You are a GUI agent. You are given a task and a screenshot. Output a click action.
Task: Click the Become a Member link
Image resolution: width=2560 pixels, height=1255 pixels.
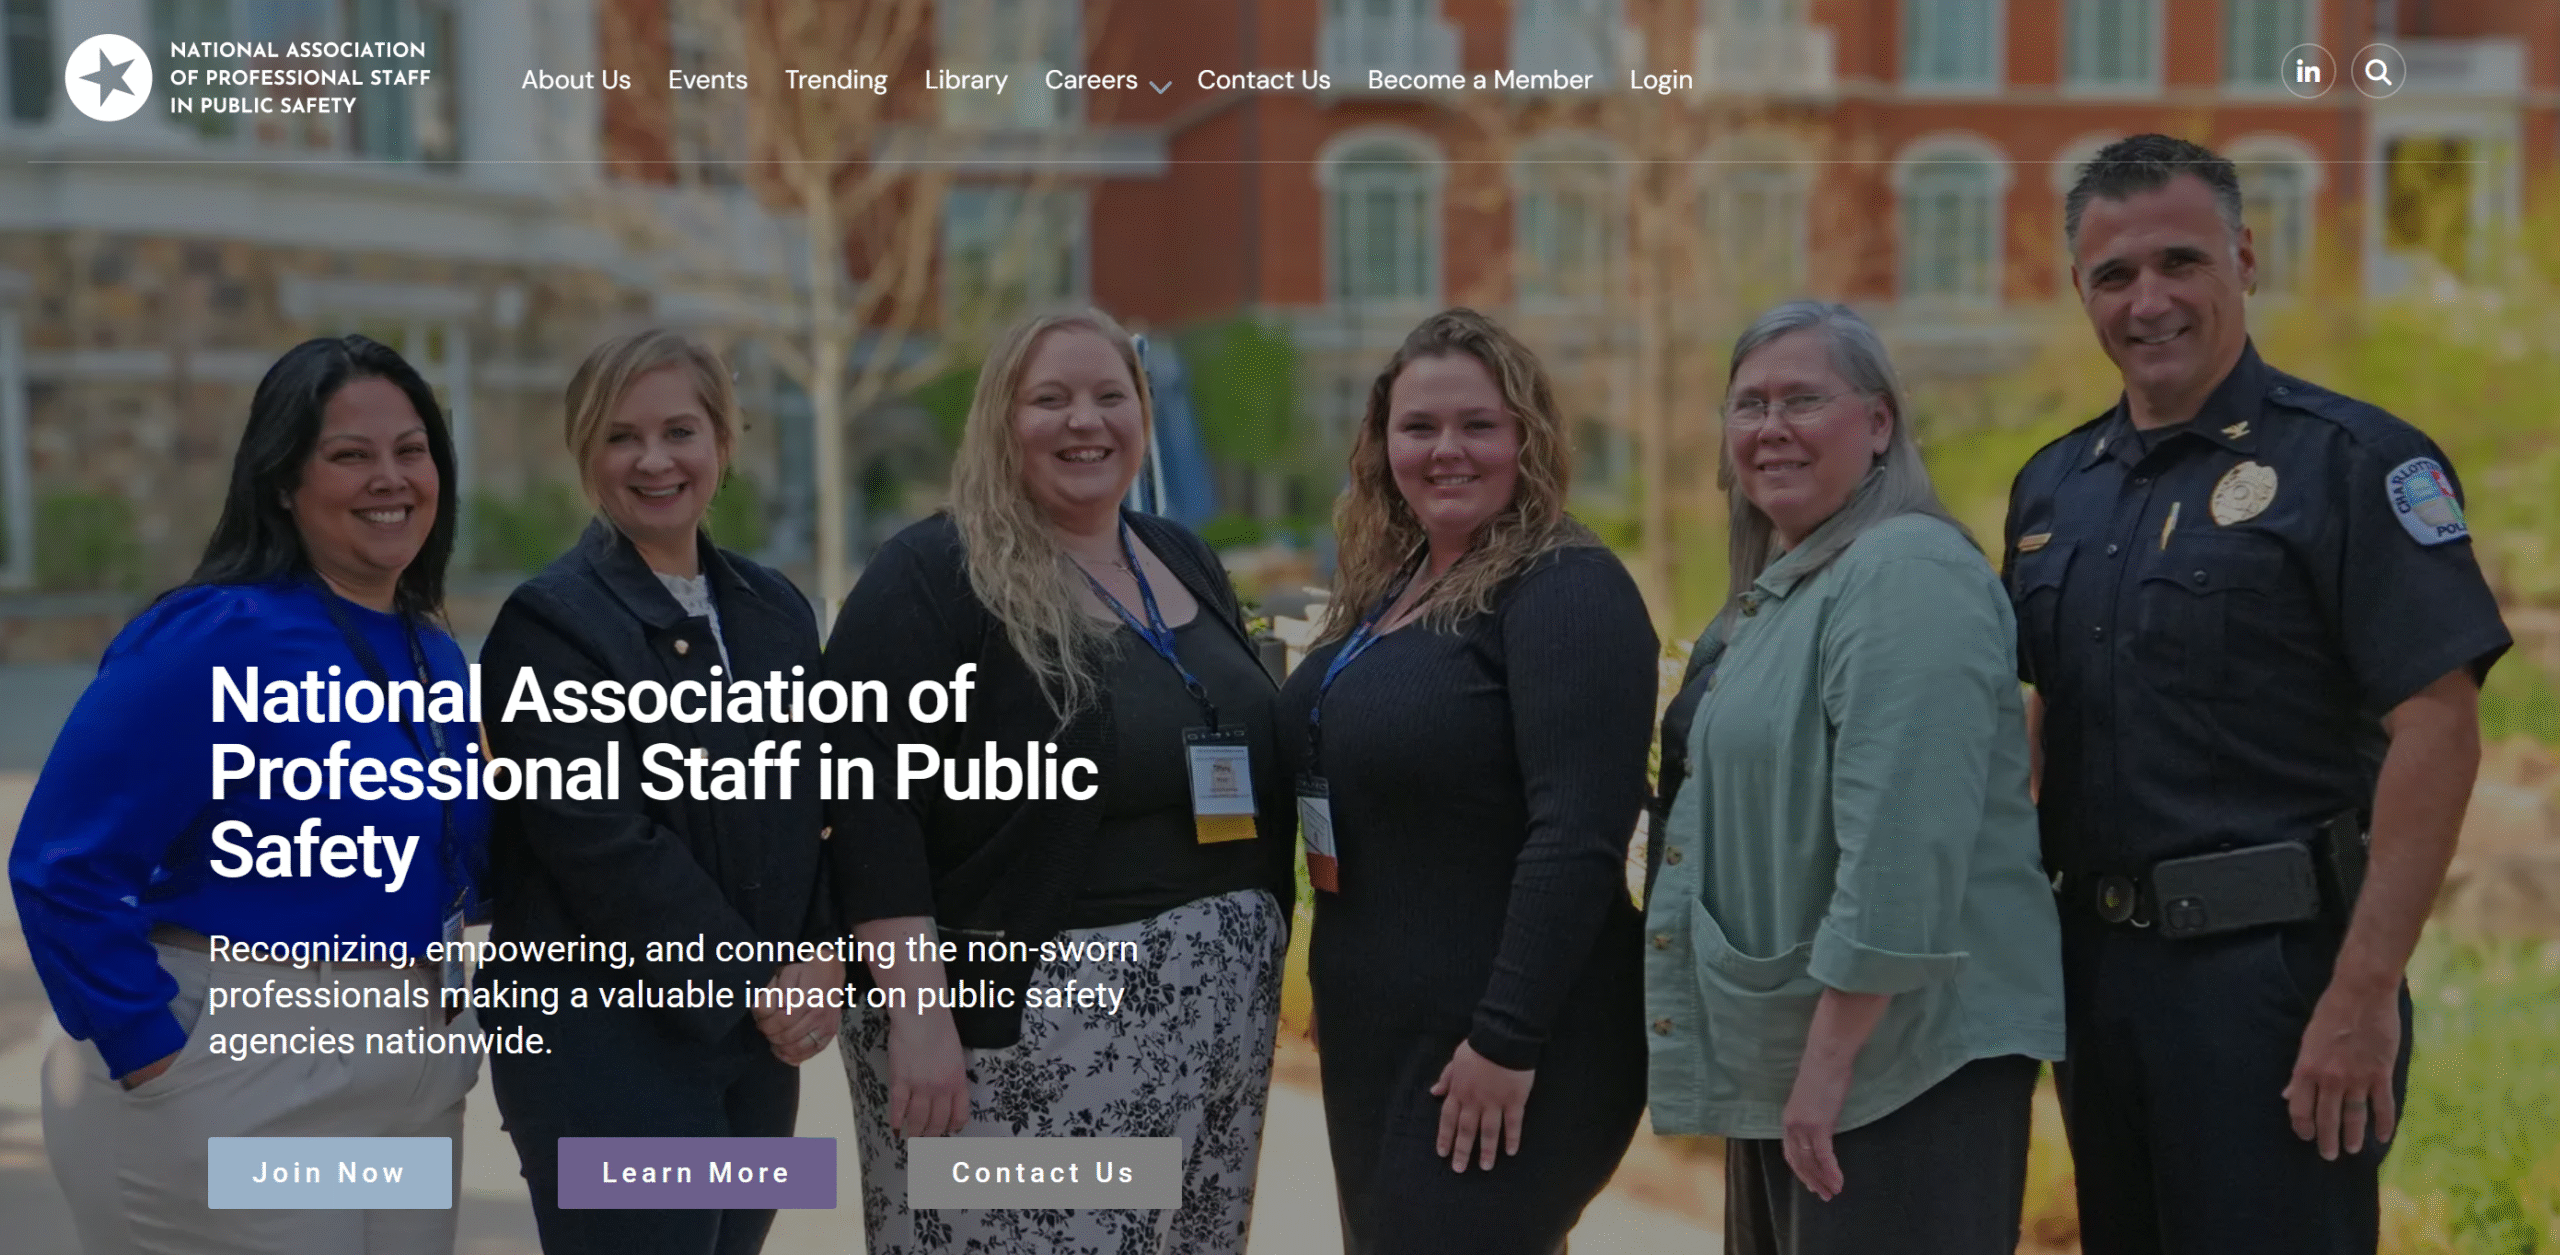pos(1480,80)
